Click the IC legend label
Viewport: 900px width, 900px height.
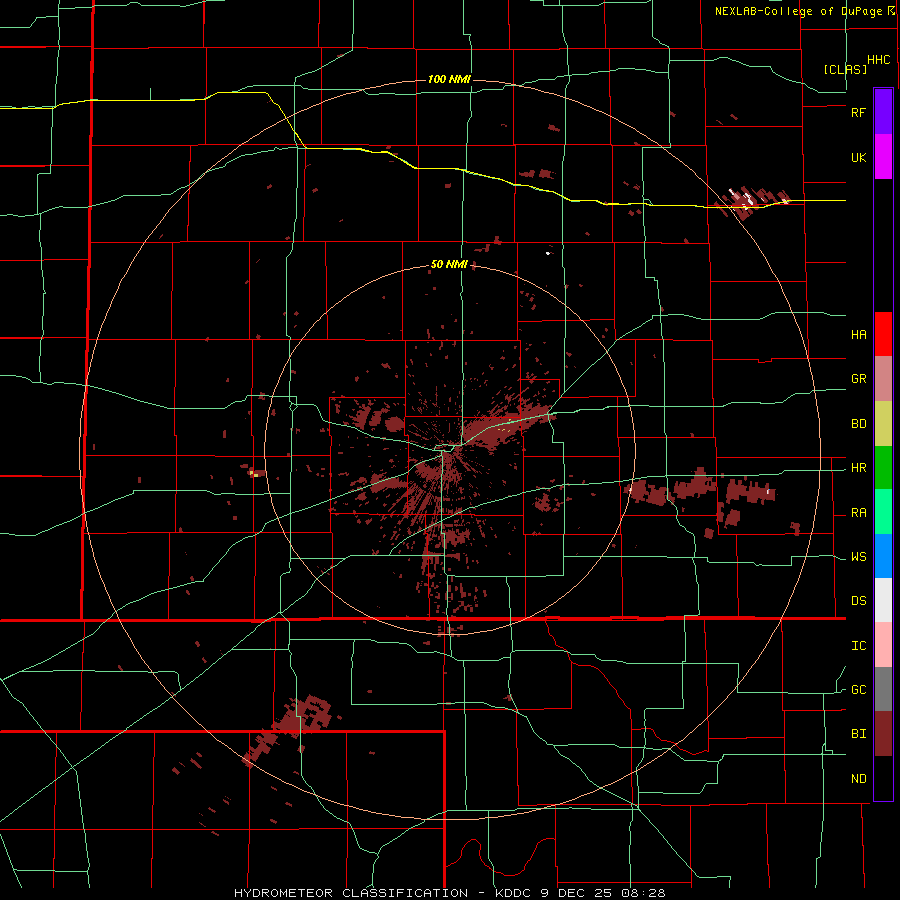[x=858, y=646]
